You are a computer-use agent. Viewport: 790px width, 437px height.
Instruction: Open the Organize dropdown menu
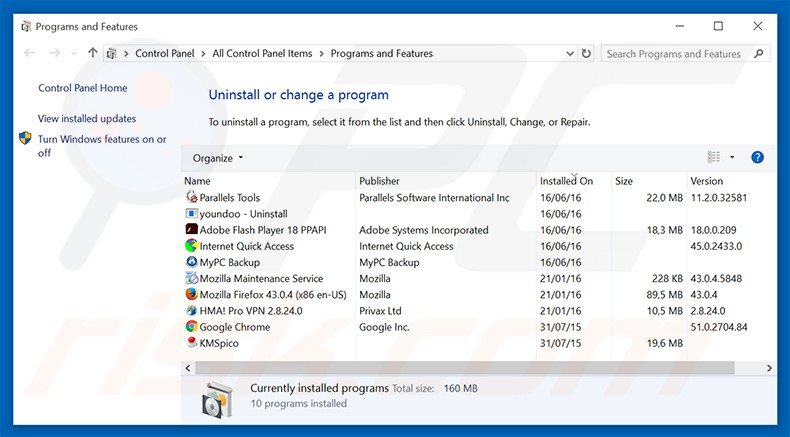(218, 158)
